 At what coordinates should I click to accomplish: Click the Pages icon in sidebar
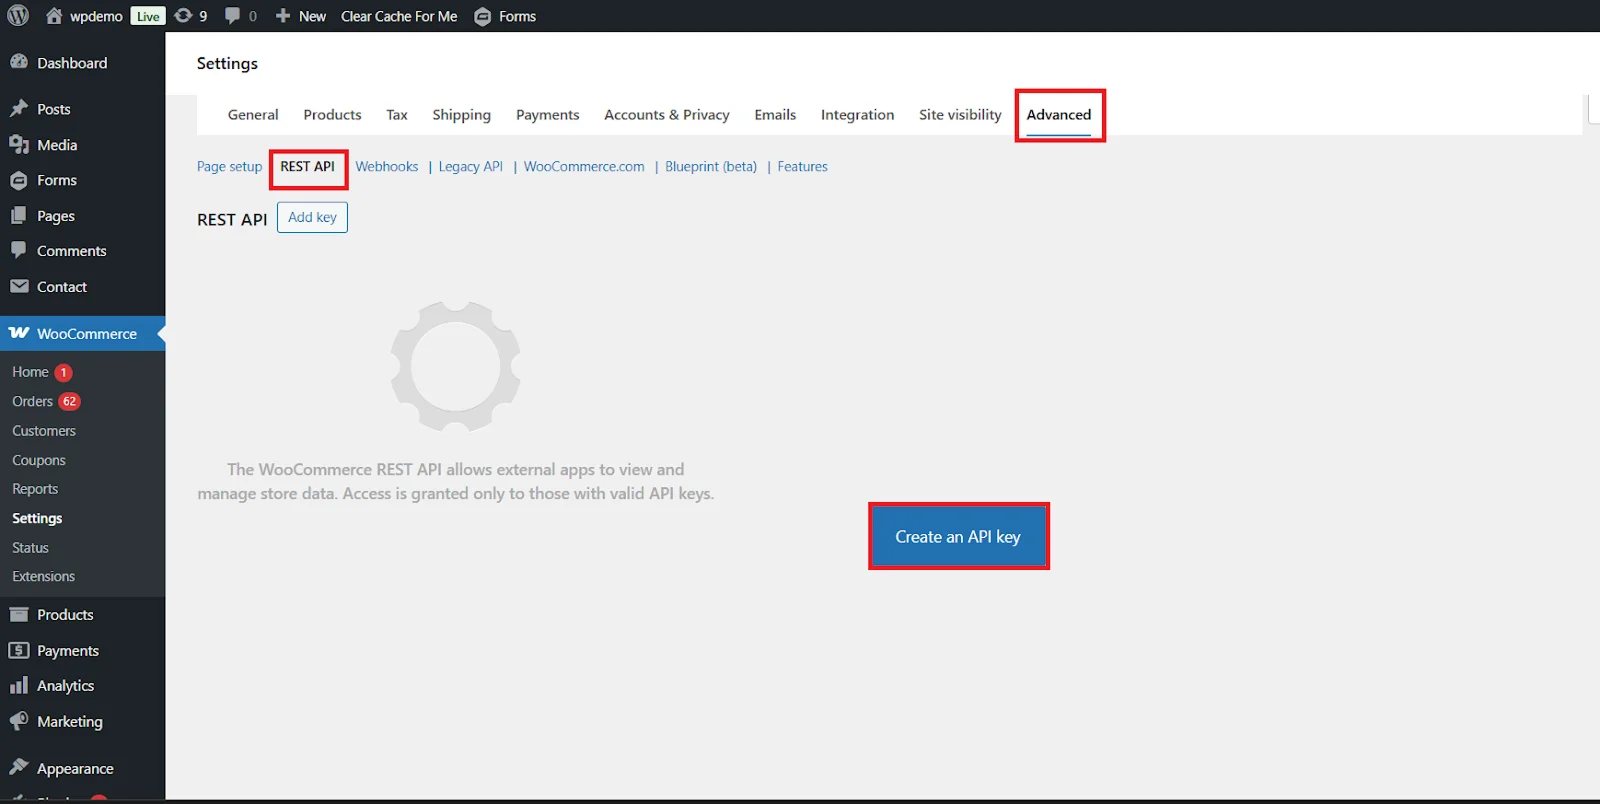19,215
